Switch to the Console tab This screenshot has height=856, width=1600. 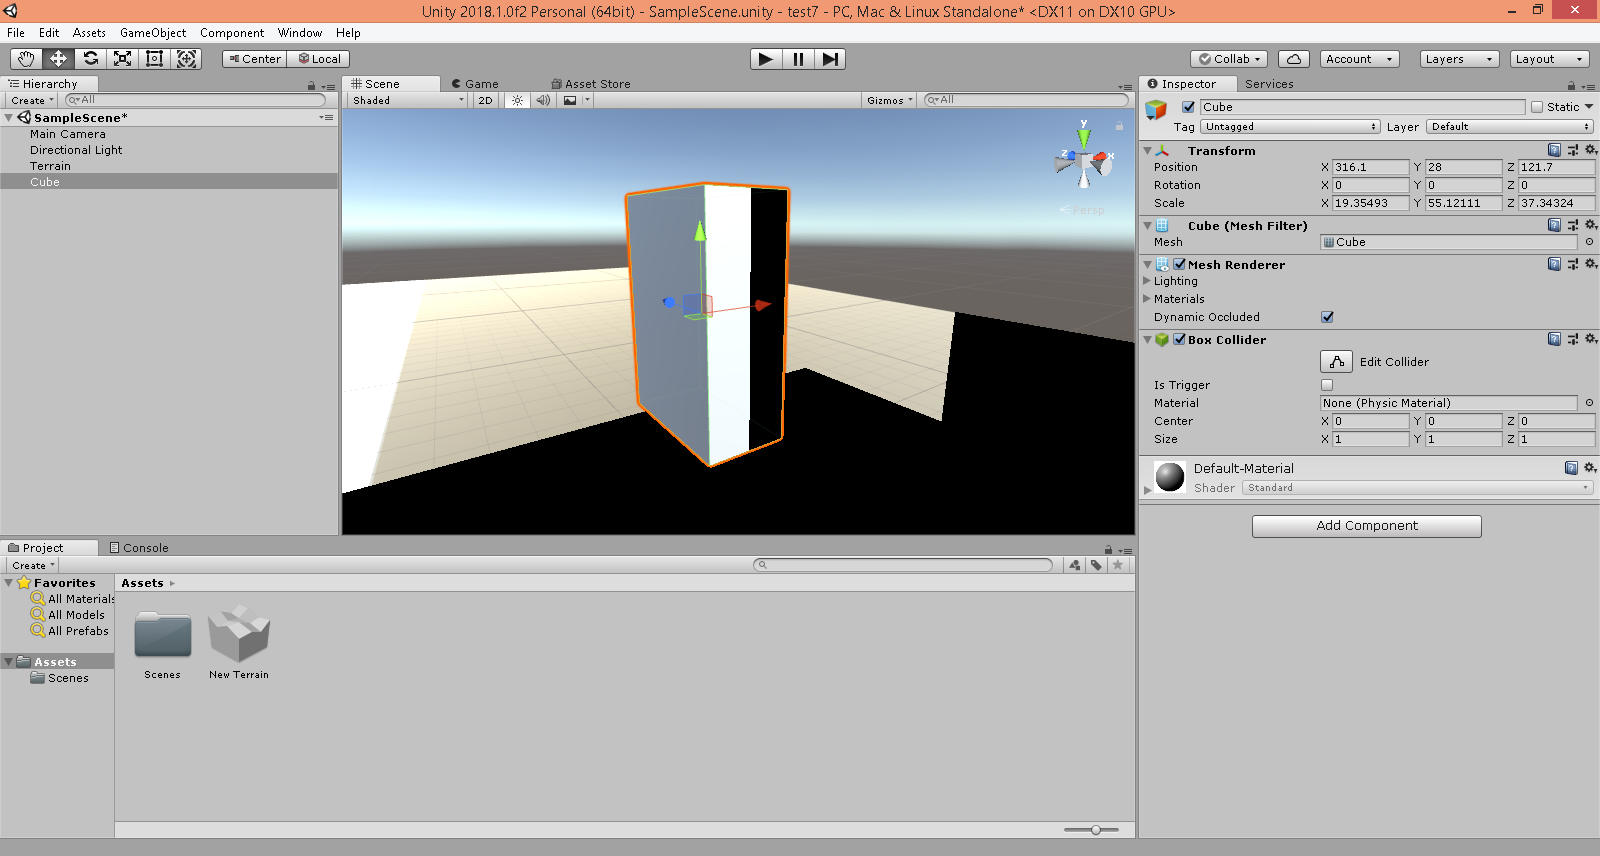click(x=139, y=548)
